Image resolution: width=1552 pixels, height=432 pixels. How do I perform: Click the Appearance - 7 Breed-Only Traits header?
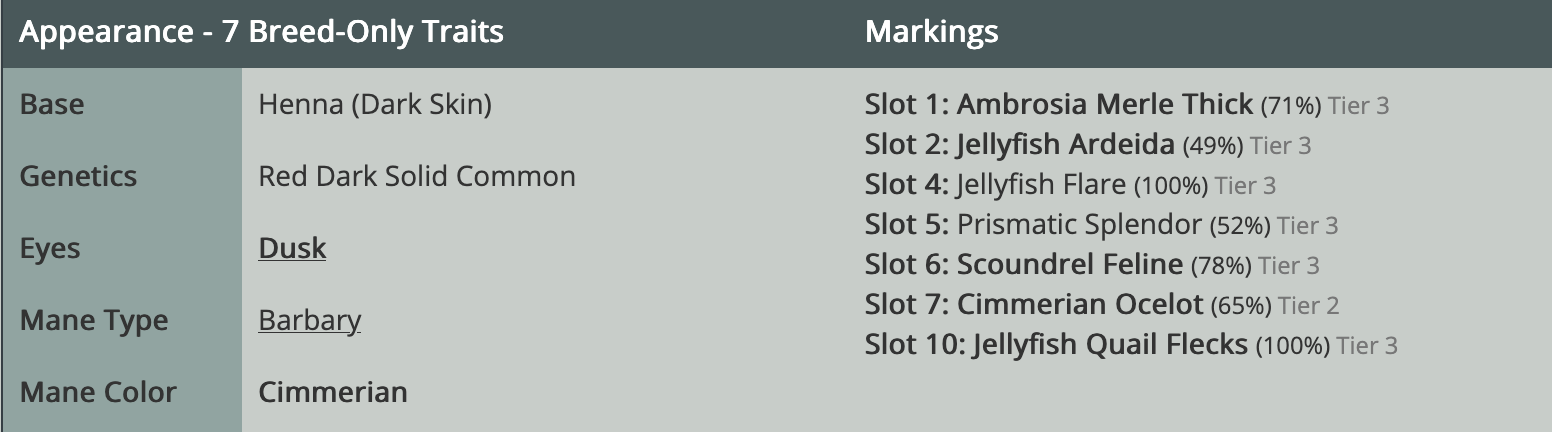click(261, 32)
